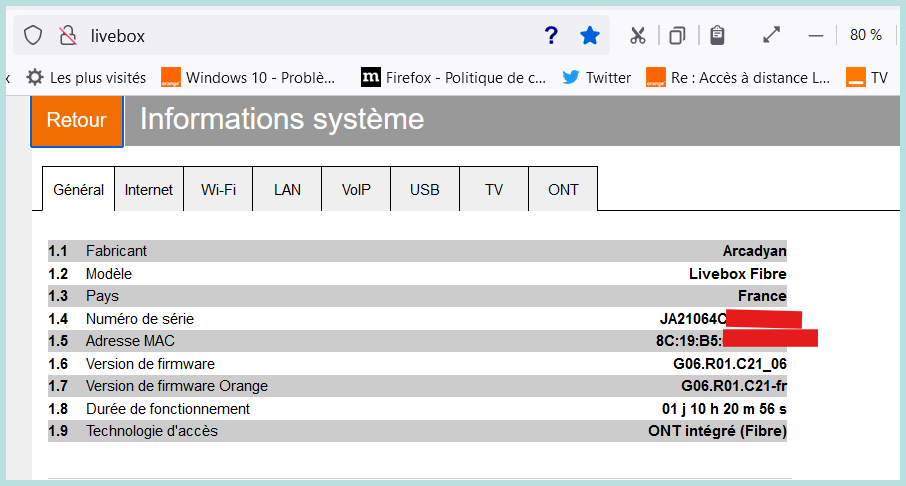This screenshot has width=906, height=486.
Task: Click the address bar showing livebox
Action: pos(300,35)
